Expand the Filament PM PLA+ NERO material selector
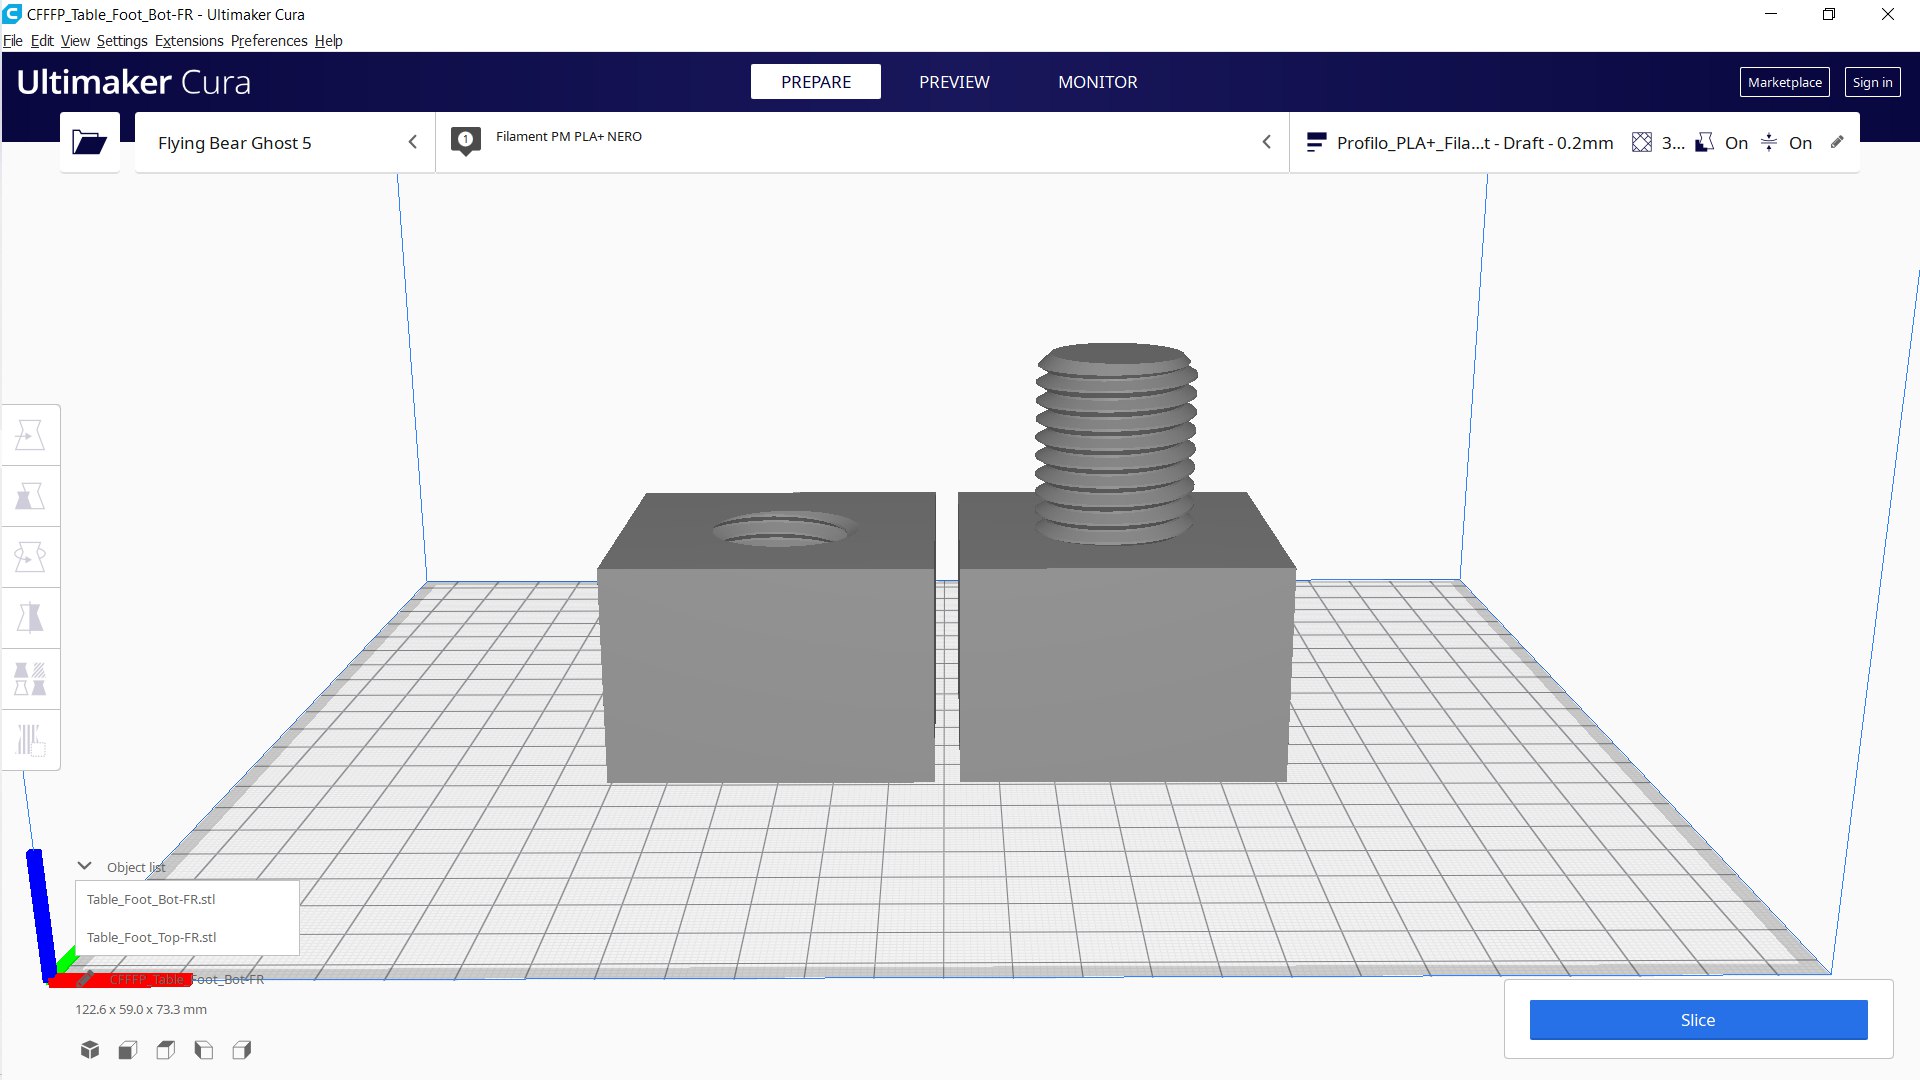Viewport: 1920px width, 1080px height. click(x=862, y=143)
